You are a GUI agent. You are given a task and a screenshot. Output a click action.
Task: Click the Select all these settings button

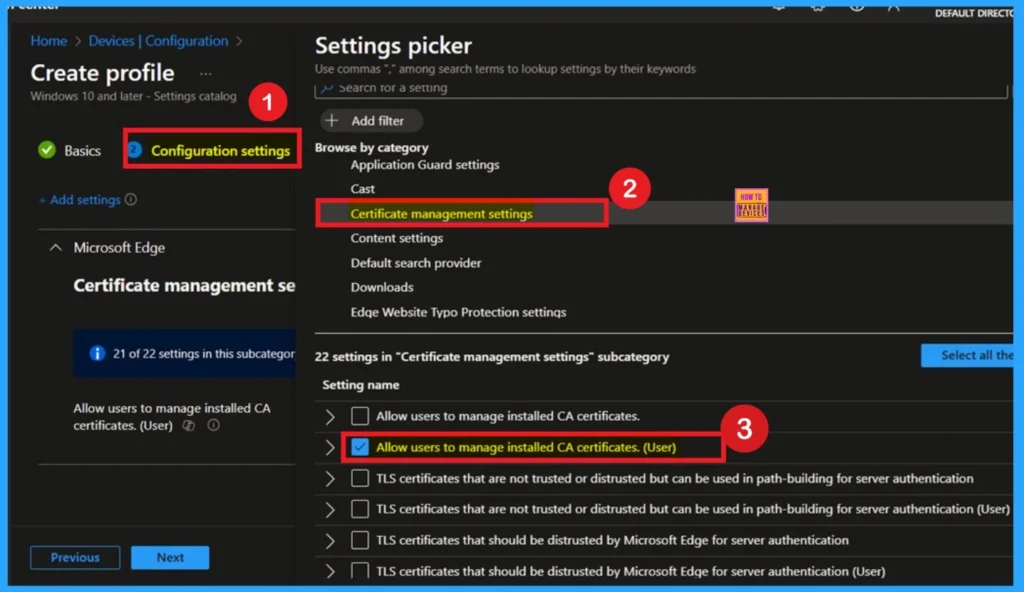[967, 355]
